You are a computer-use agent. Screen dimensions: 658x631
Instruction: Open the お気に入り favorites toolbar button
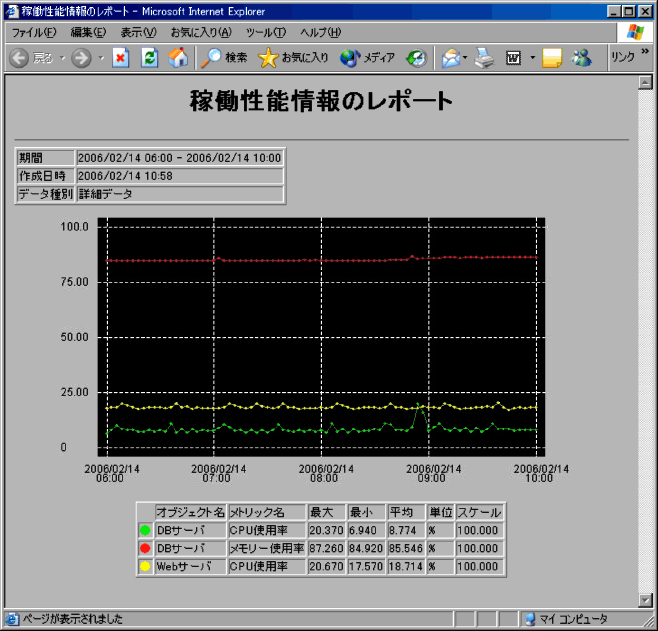coord(294,58)
